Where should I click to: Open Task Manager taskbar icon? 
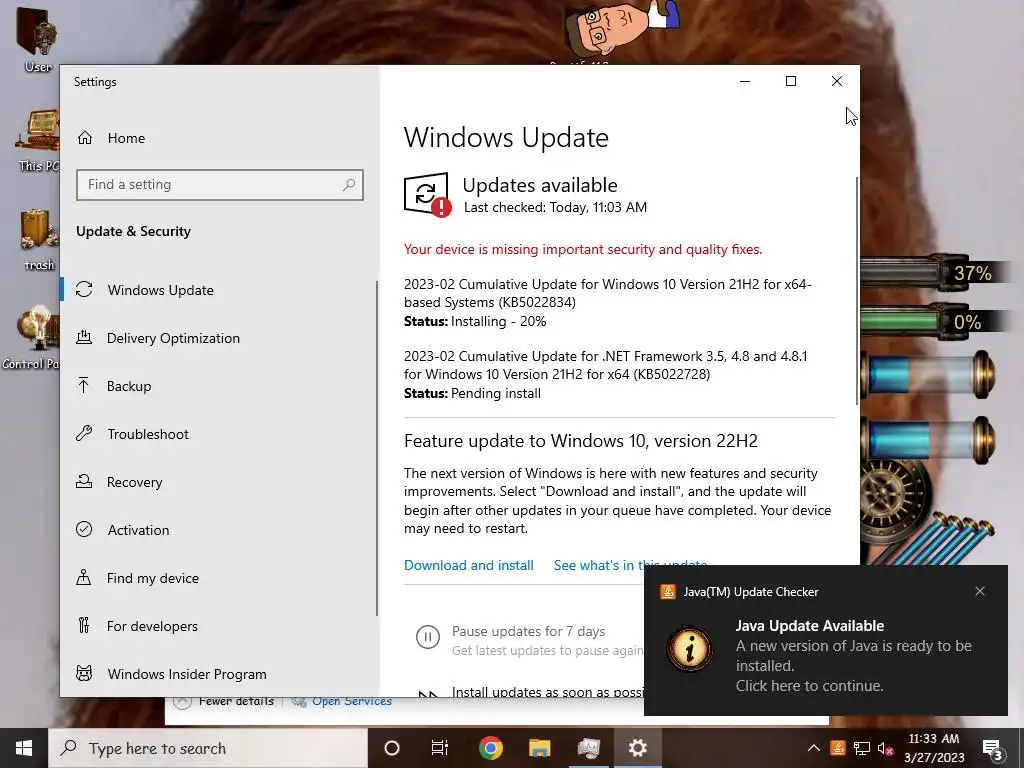[588, 748]
